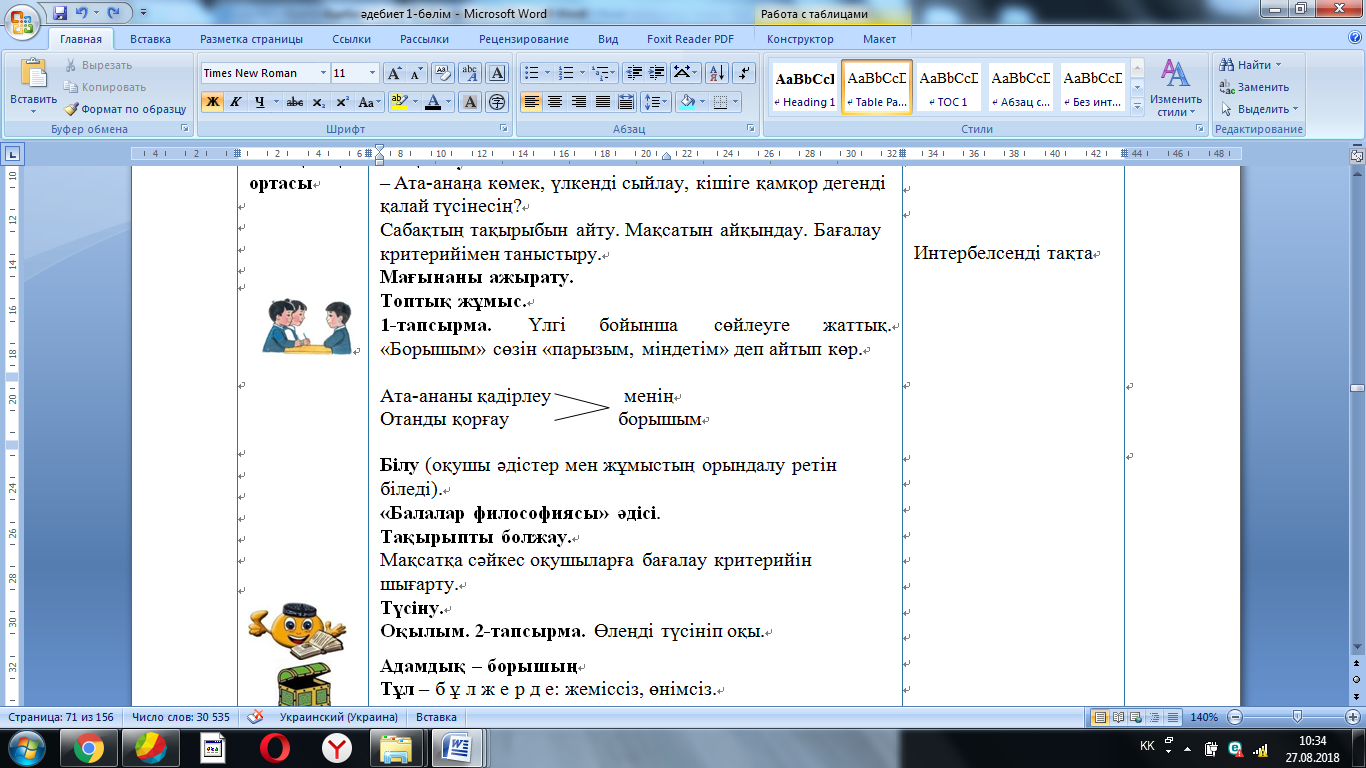Toggle Вставка insert mode in status bar

[436, 717]
